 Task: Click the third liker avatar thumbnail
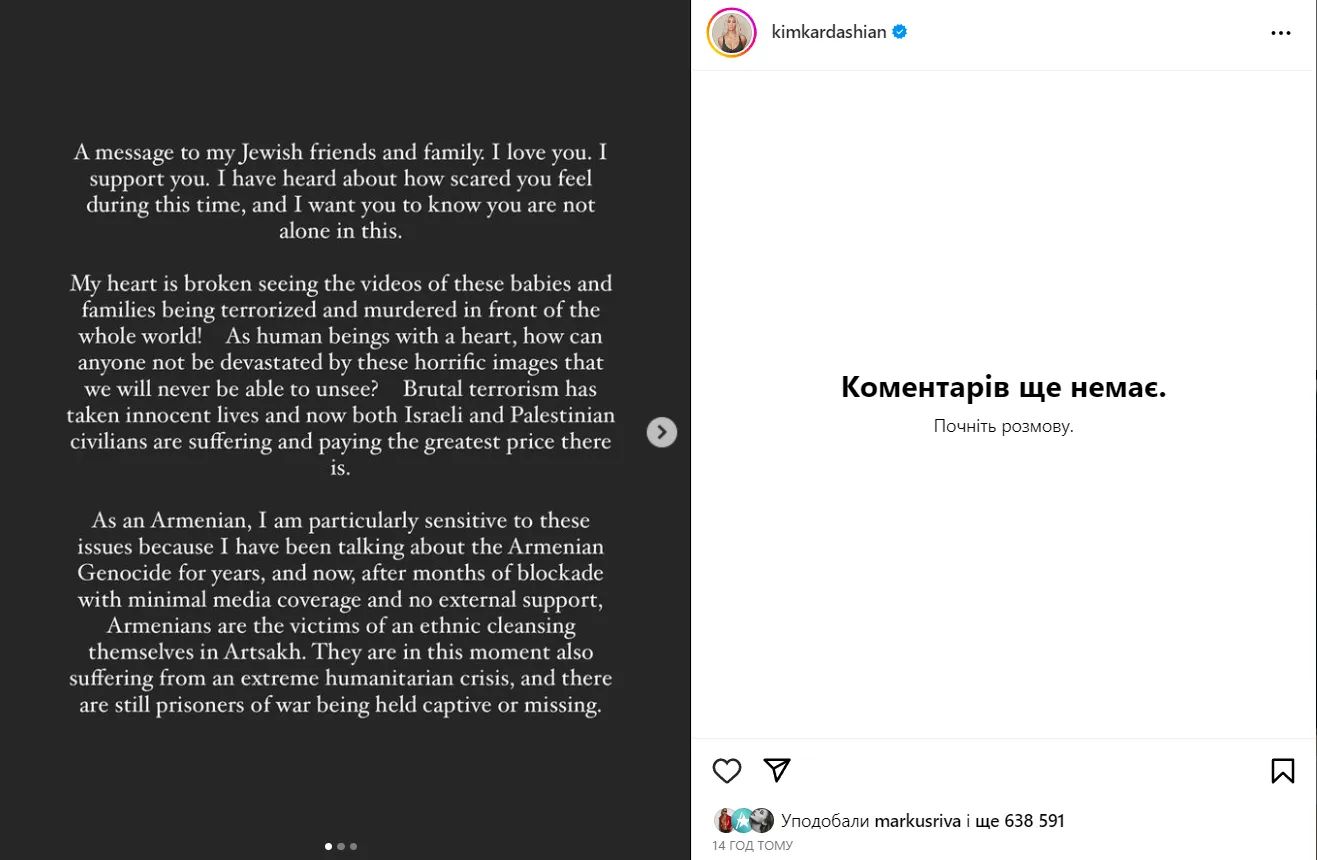coord(762,821)
